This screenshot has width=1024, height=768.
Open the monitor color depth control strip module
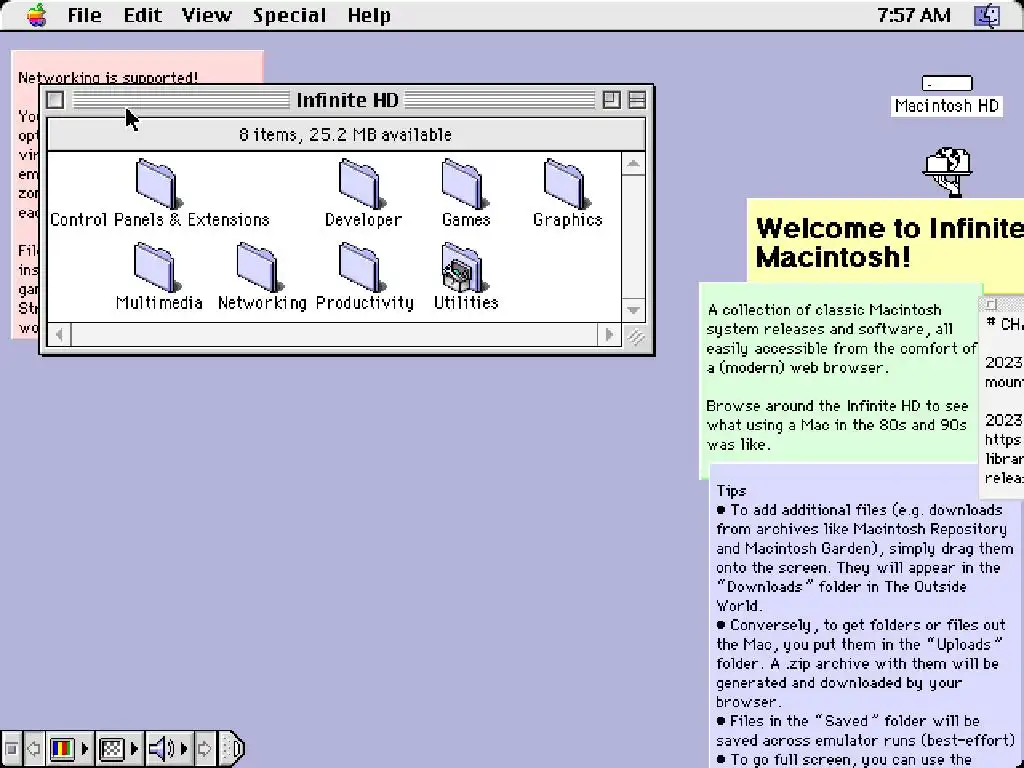69,748
